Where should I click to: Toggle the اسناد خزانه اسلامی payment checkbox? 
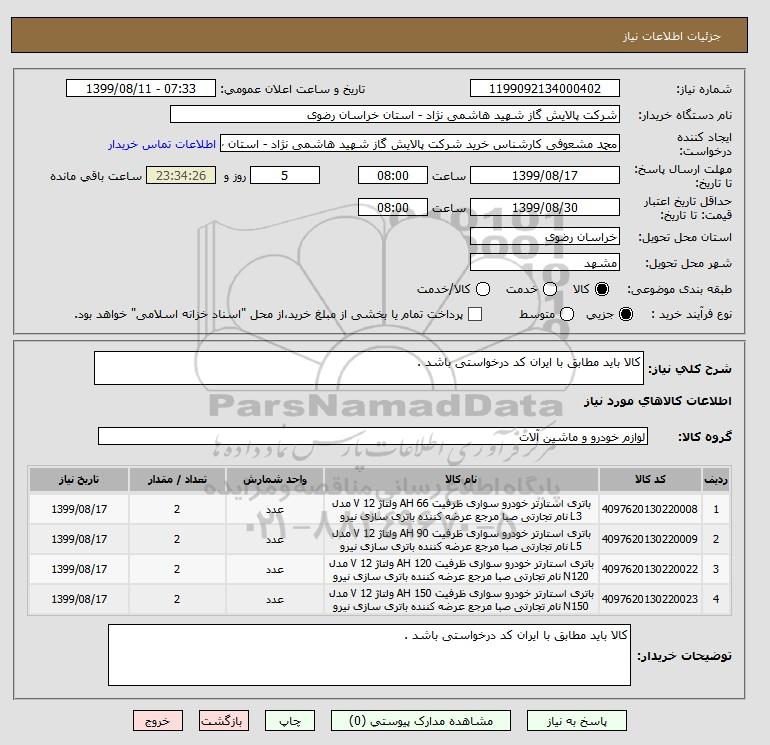(x=475, y=314)
